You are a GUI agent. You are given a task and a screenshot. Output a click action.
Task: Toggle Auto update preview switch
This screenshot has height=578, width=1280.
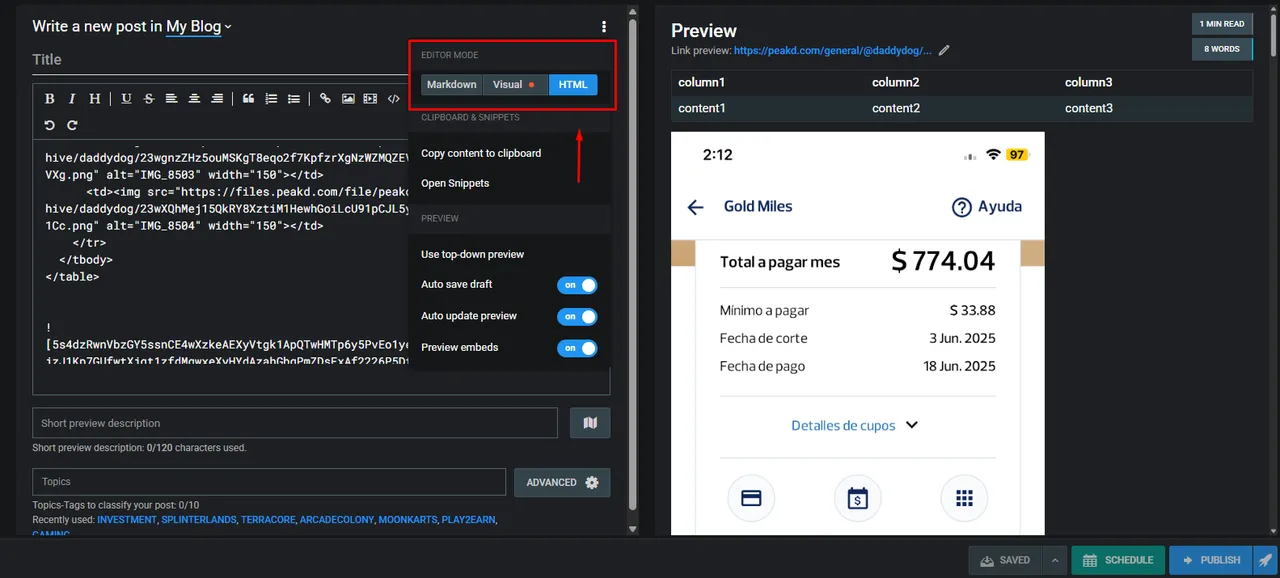tap(578, 316)
